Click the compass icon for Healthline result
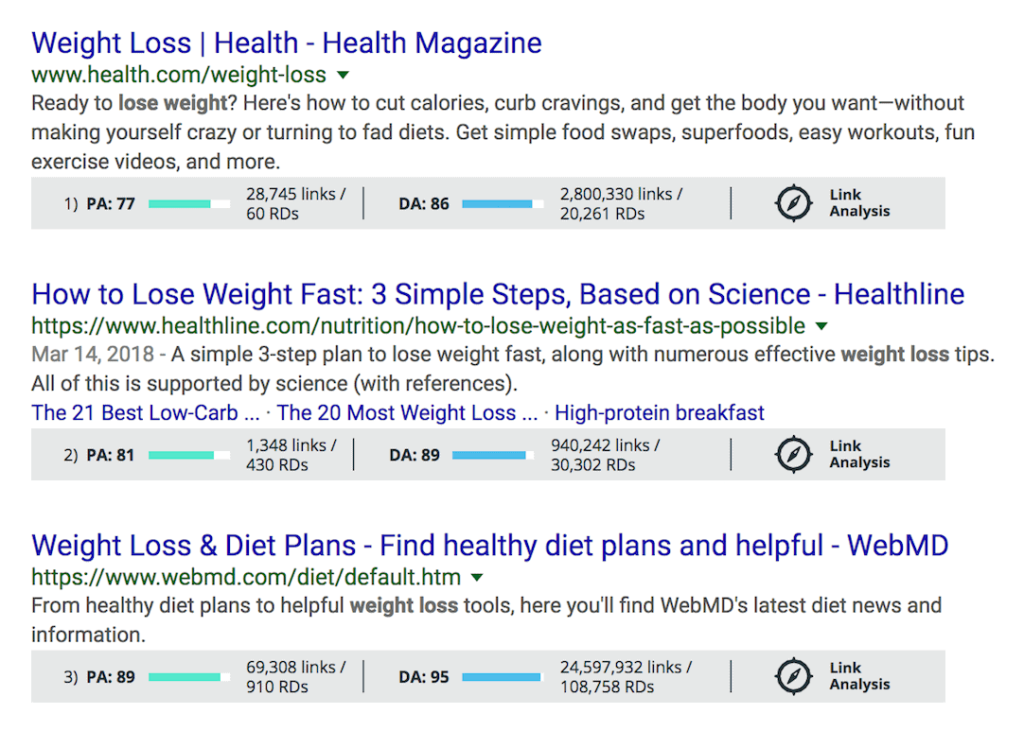The image size is (1024, 731). [793, 455]
